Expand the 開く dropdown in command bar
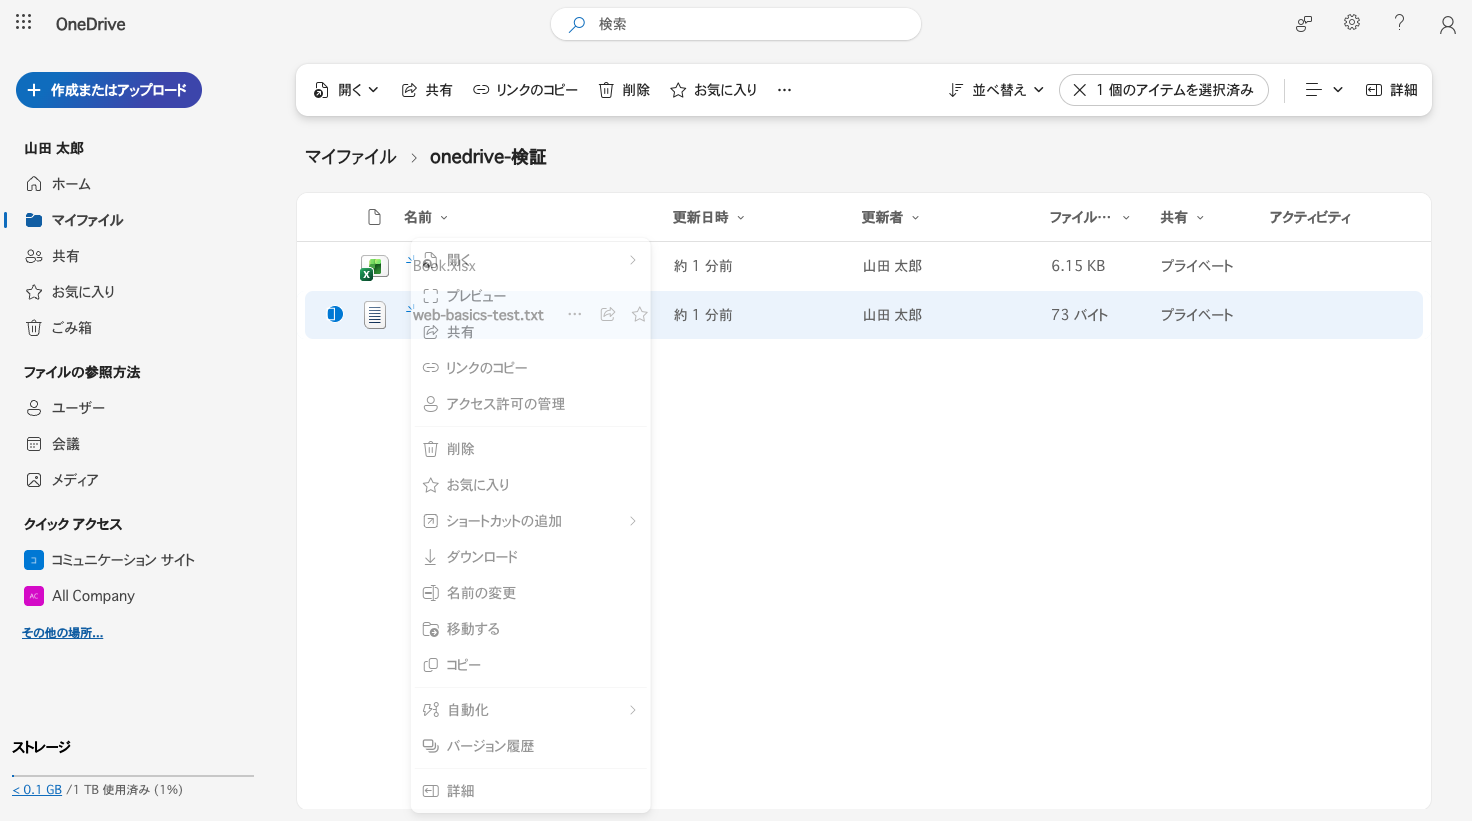Screen dimensions: 1472x821 point(346,90)
